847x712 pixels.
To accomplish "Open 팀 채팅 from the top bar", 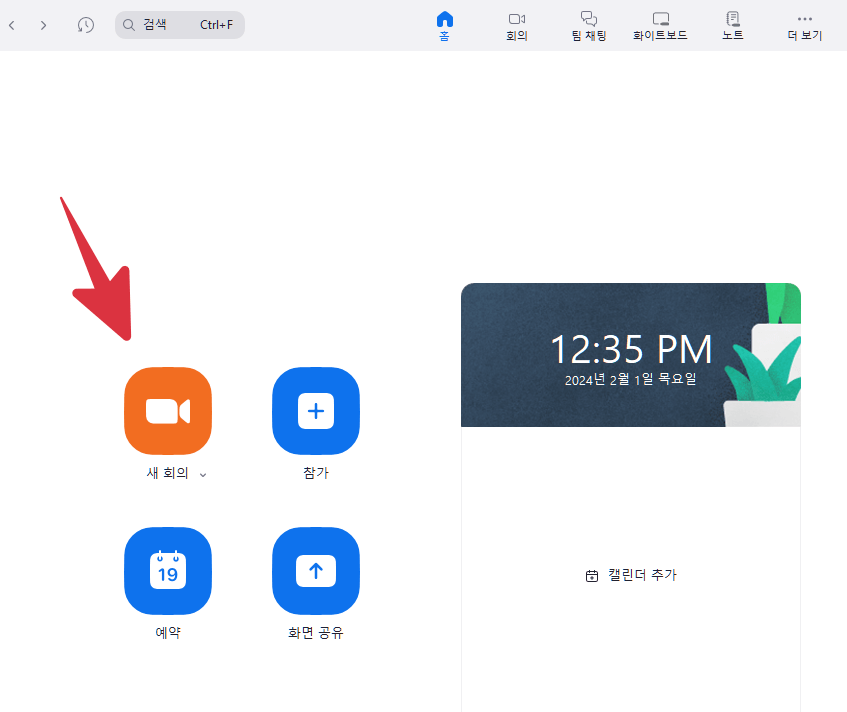I will (588, 25).
